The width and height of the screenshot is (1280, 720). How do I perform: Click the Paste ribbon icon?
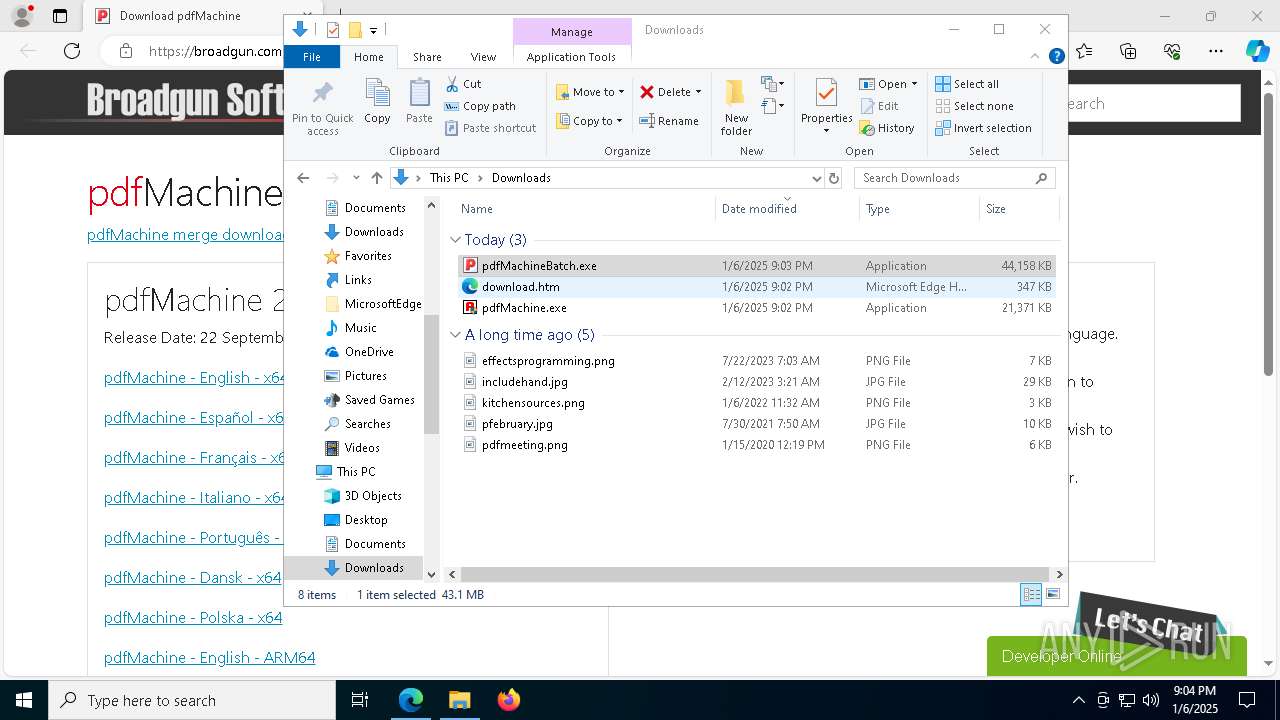[x=419, y=102]
